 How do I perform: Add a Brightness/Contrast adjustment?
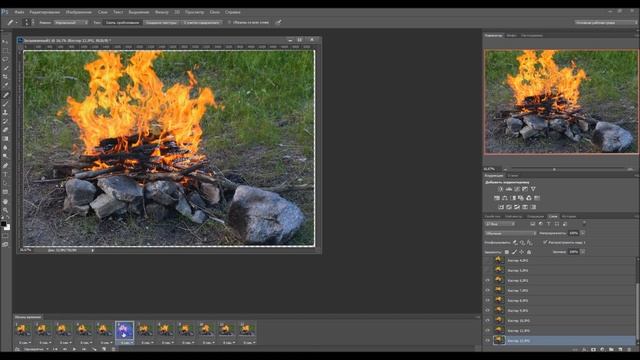click(x=500, y=189)
